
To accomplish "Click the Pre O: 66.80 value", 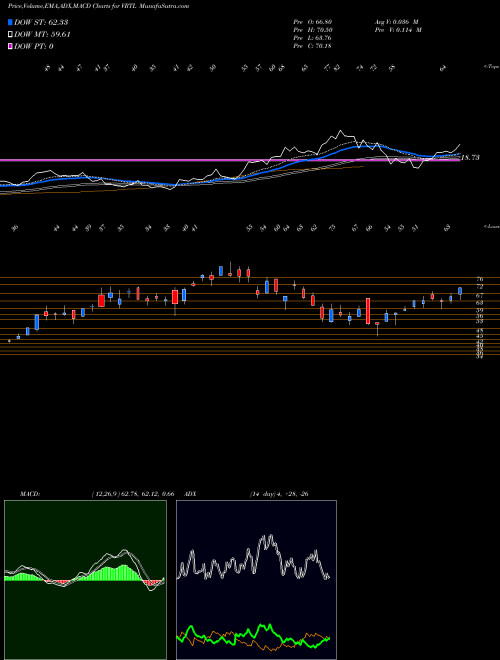I will [x=313, y=22].
